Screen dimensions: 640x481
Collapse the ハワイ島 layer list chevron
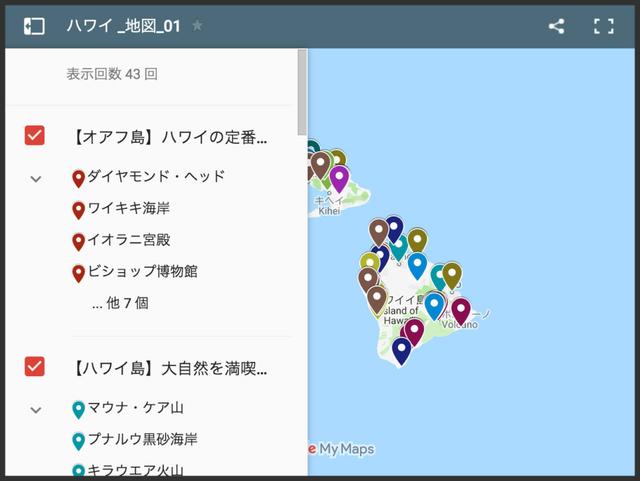pyautogui.click(x=36, y=410)
